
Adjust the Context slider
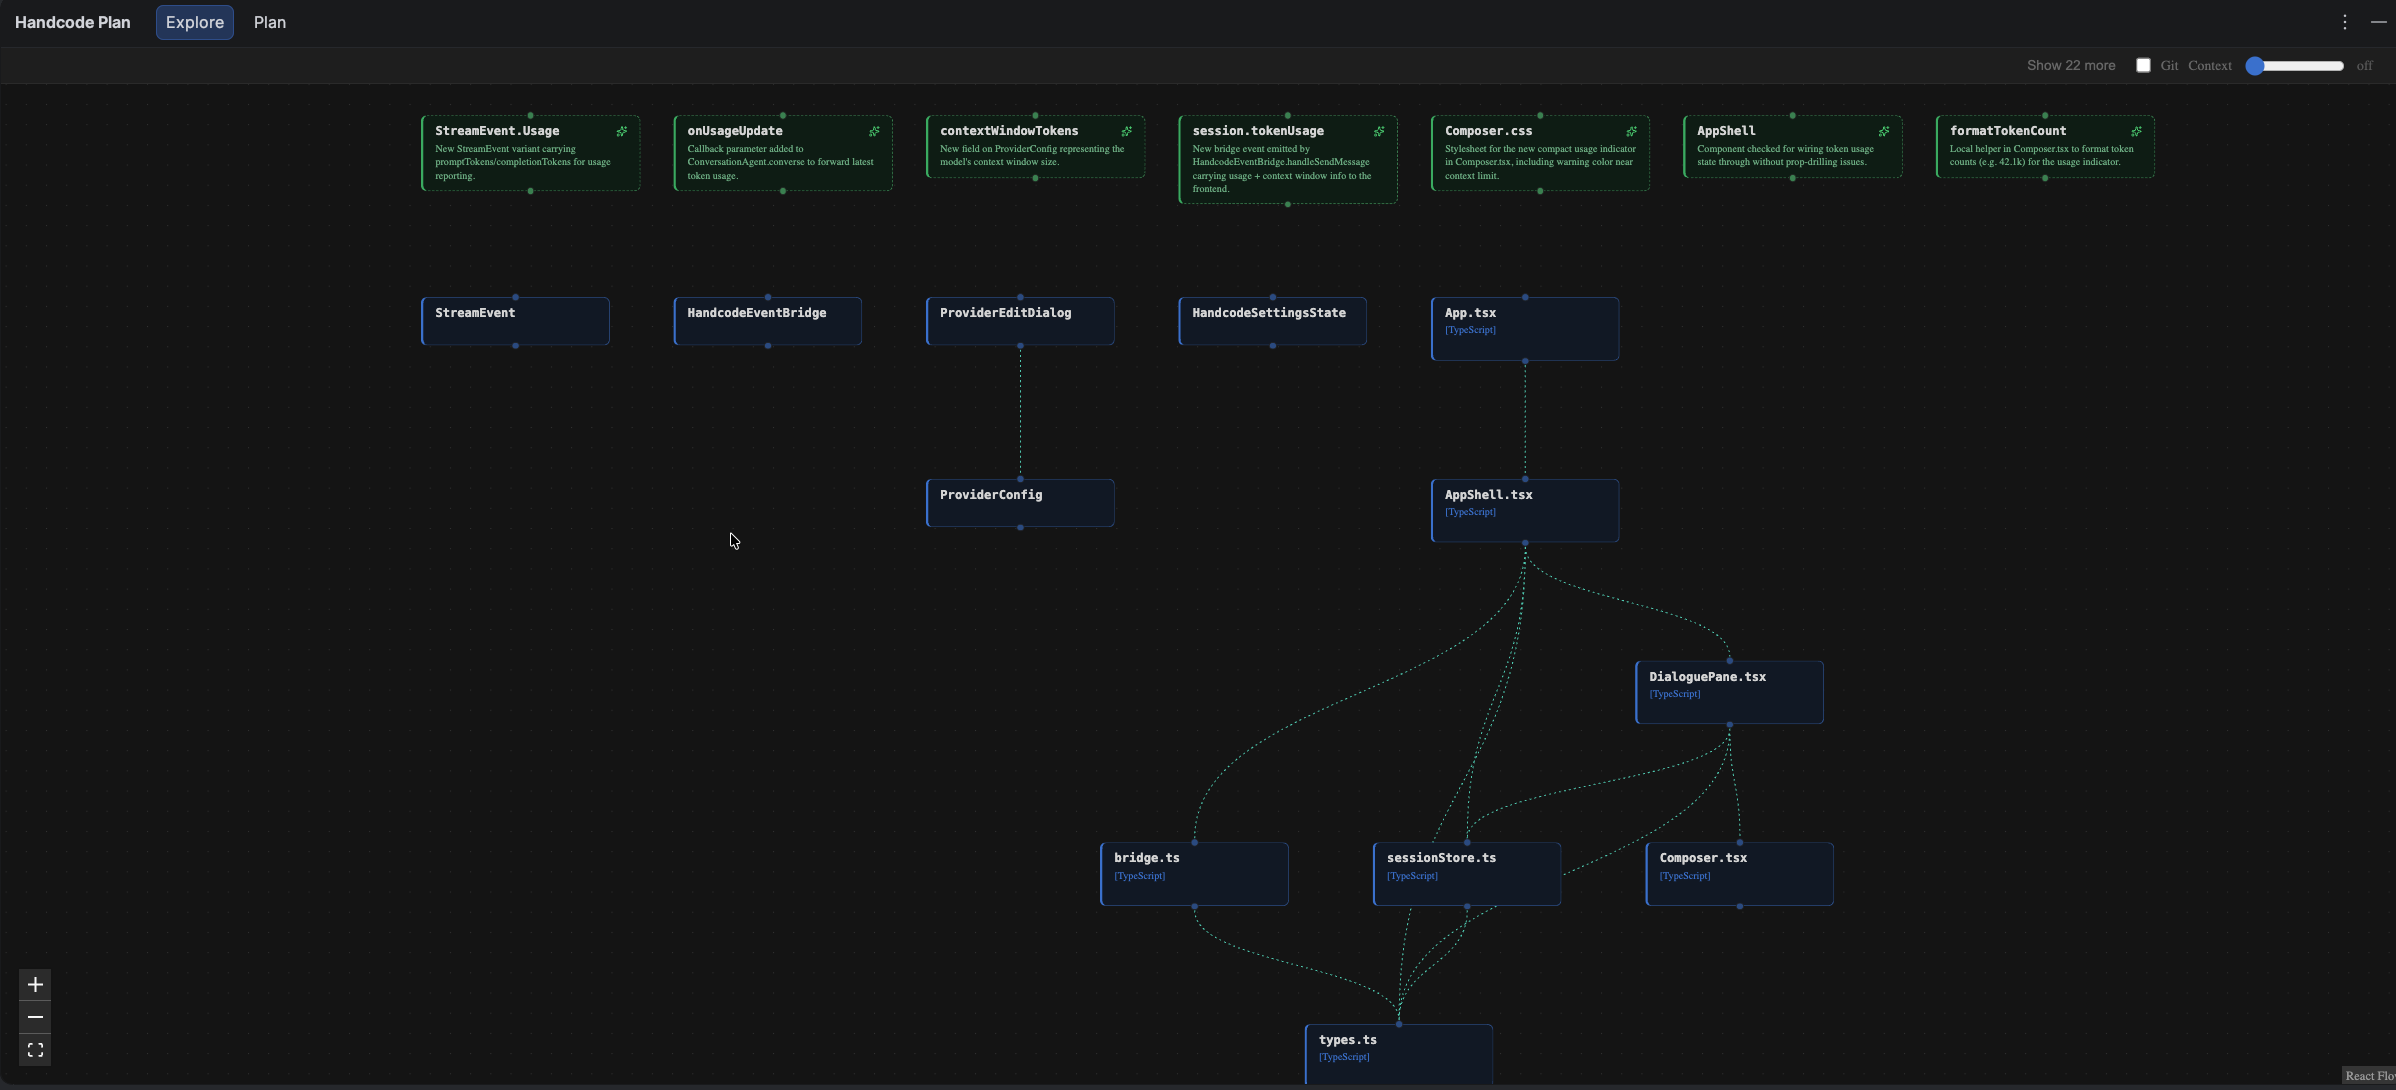coord(2294,66)
